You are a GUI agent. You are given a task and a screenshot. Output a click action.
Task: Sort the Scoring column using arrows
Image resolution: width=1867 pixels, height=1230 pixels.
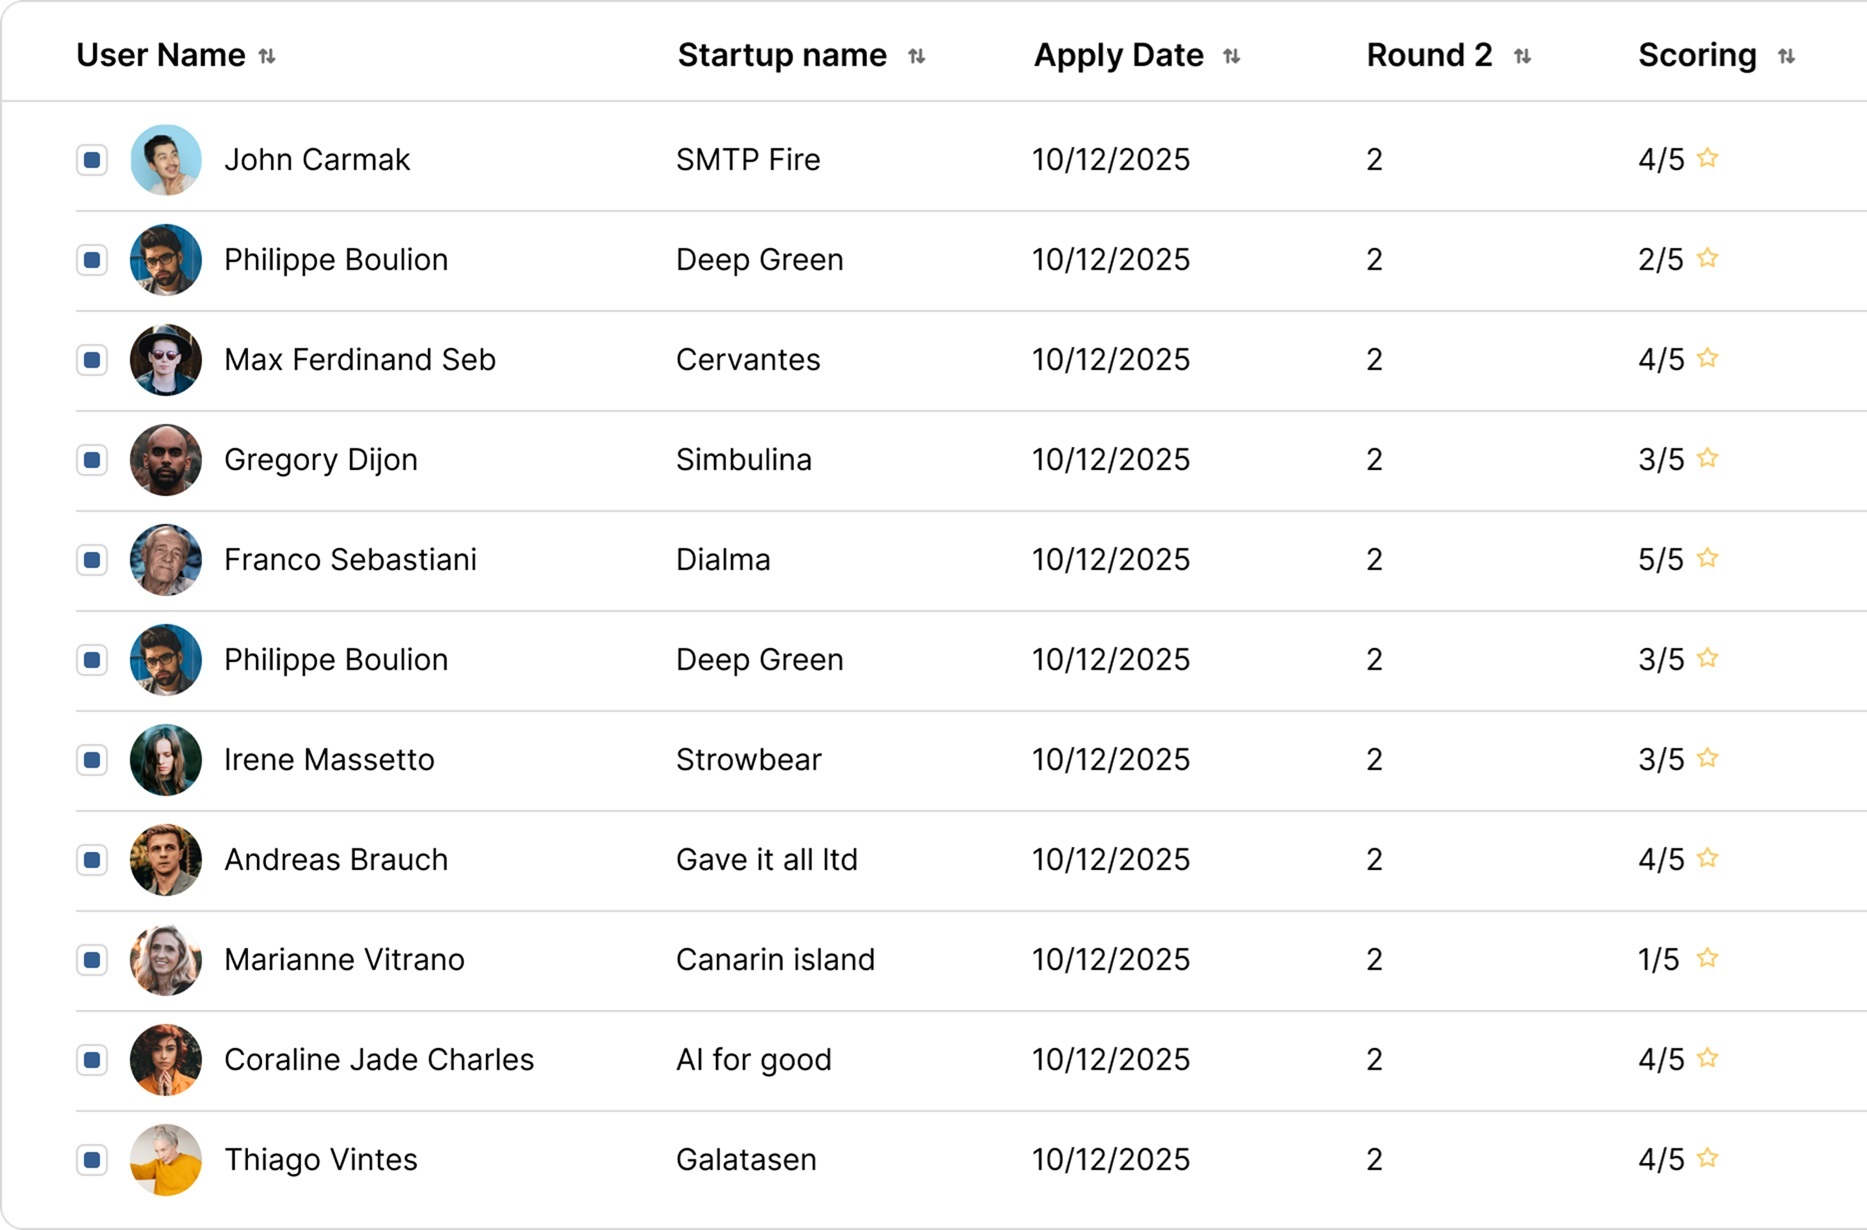[x=1786, y=56]
